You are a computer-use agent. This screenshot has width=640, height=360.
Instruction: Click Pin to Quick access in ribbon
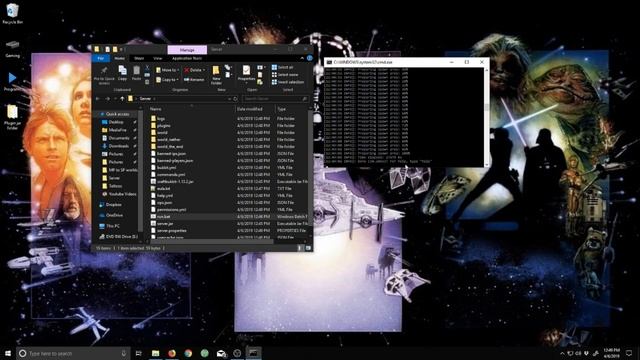point(104,75)
